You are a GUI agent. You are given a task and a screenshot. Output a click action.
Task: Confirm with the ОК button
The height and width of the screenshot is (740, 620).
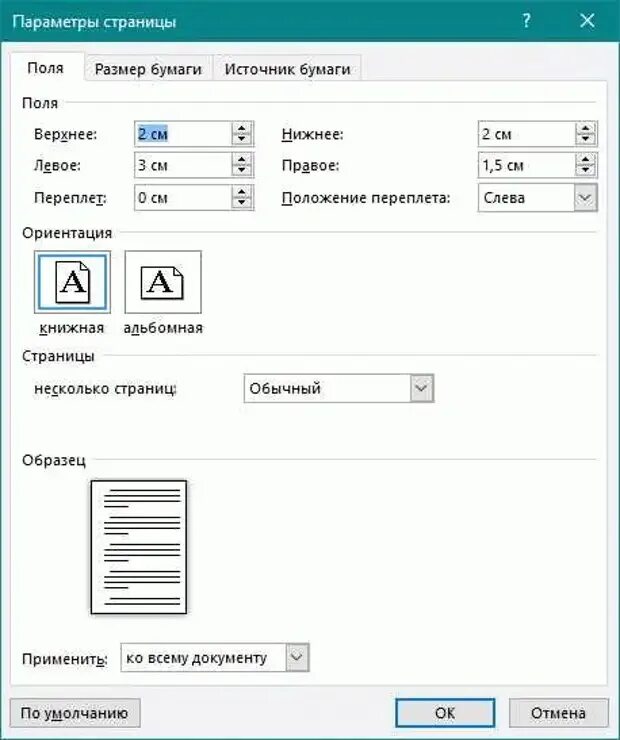click(445, 713)
